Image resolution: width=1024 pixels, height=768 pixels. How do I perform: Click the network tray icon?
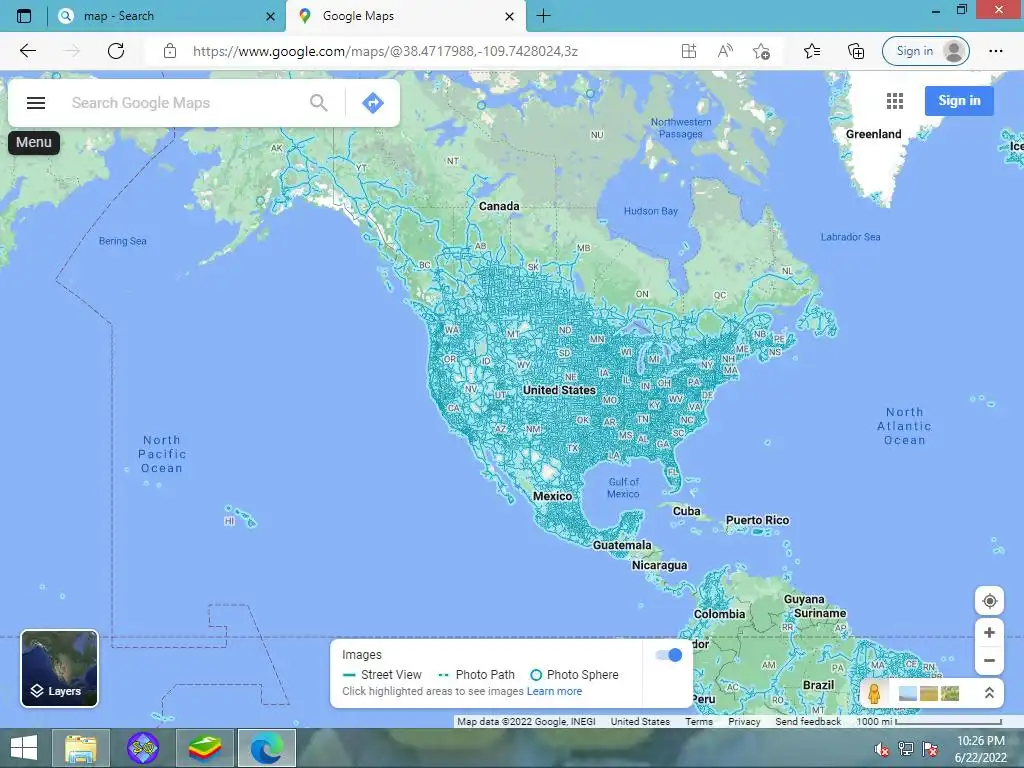[x=906, y=749]
